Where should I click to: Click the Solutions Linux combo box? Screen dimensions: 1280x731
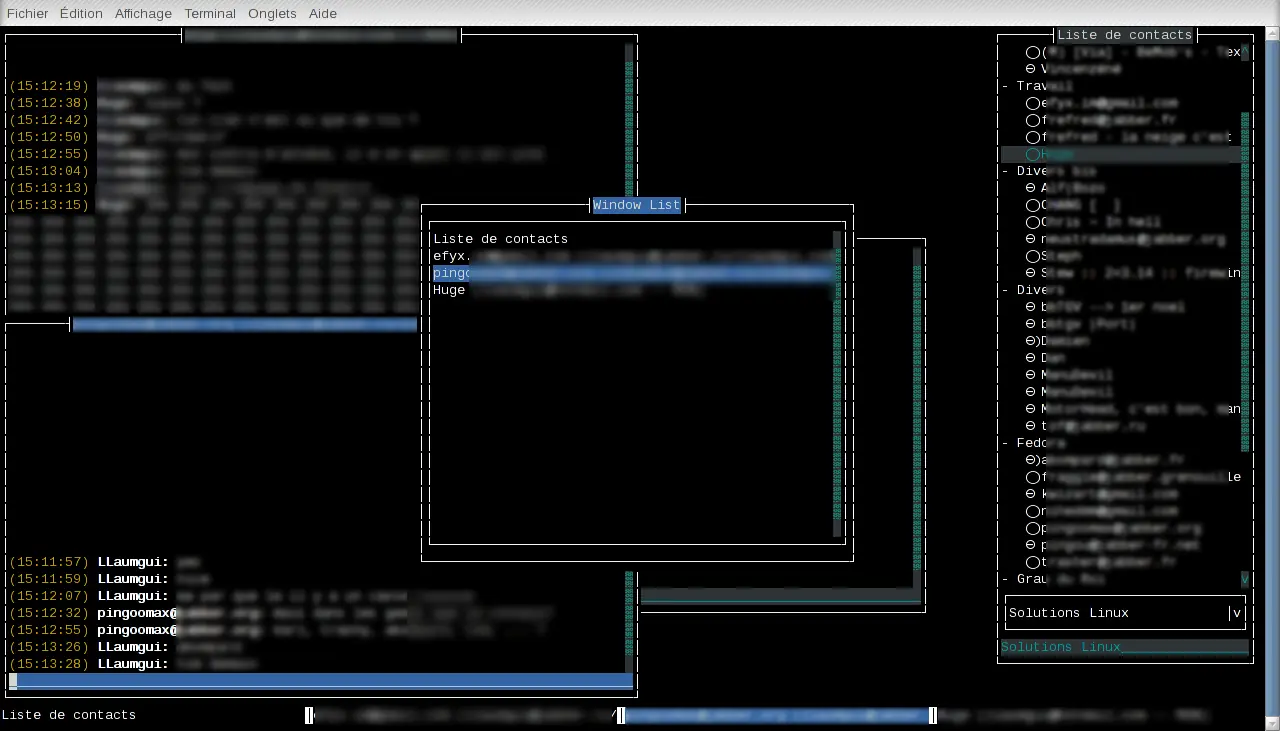tap(1125, 613)
